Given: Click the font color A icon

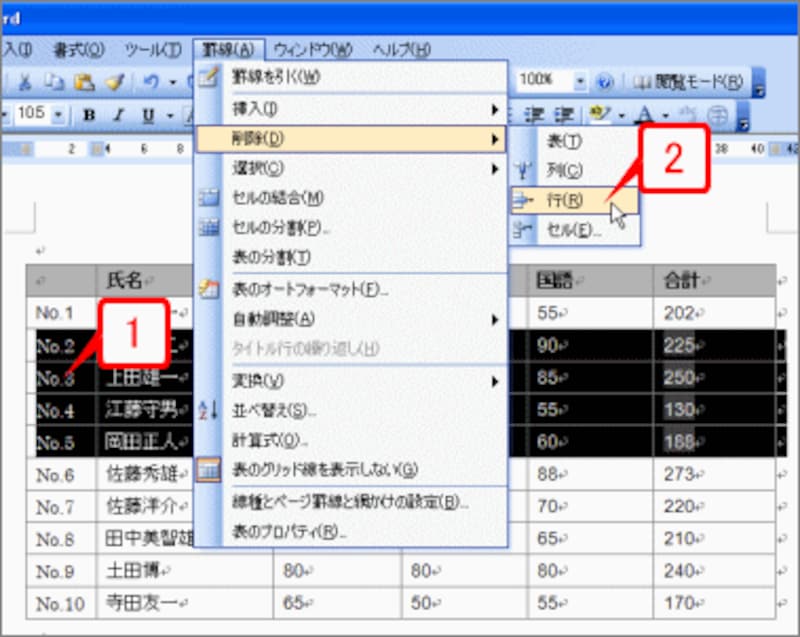Looking at the screenshot, I should [x=644, y=115].
